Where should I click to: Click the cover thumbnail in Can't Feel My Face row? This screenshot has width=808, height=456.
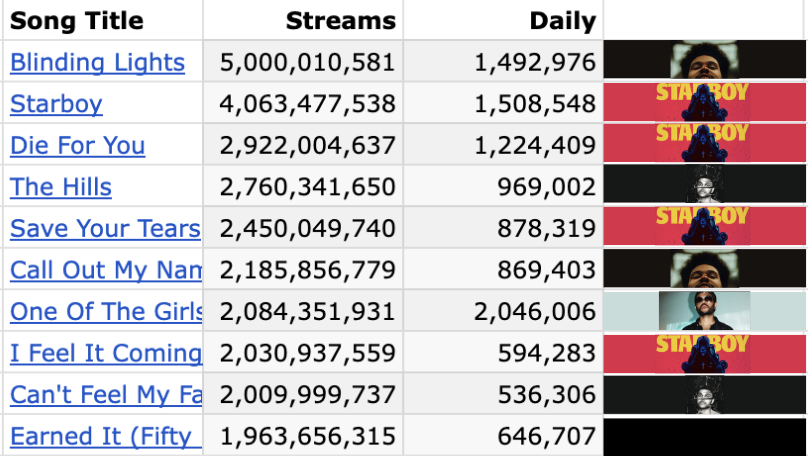(x=704, y=394)
